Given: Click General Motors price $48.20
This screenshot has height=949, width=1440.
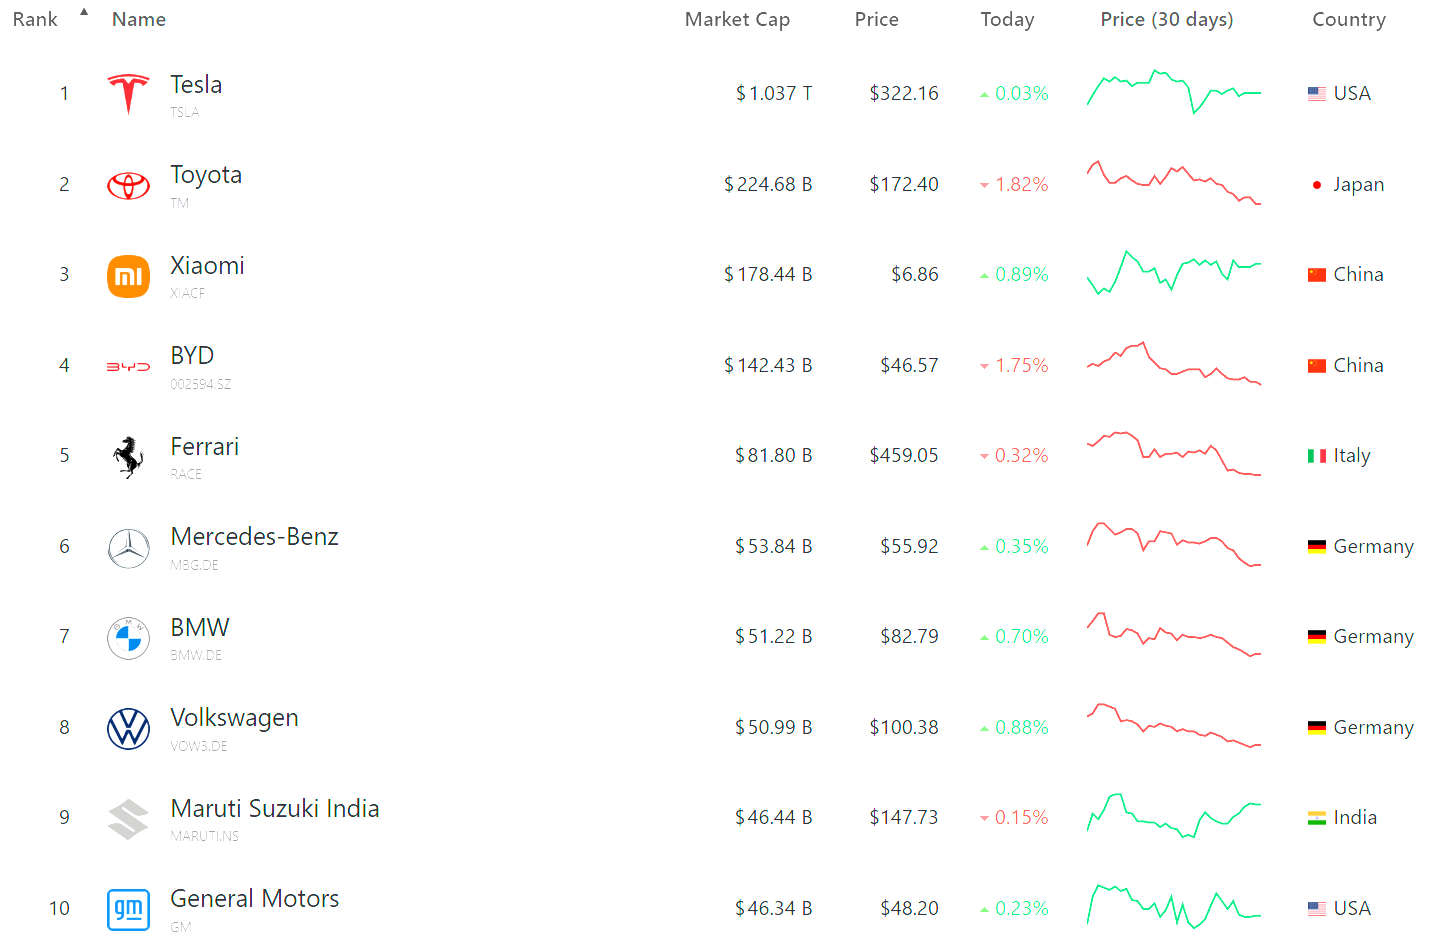Looking at the screenshot, I should 909,909.
